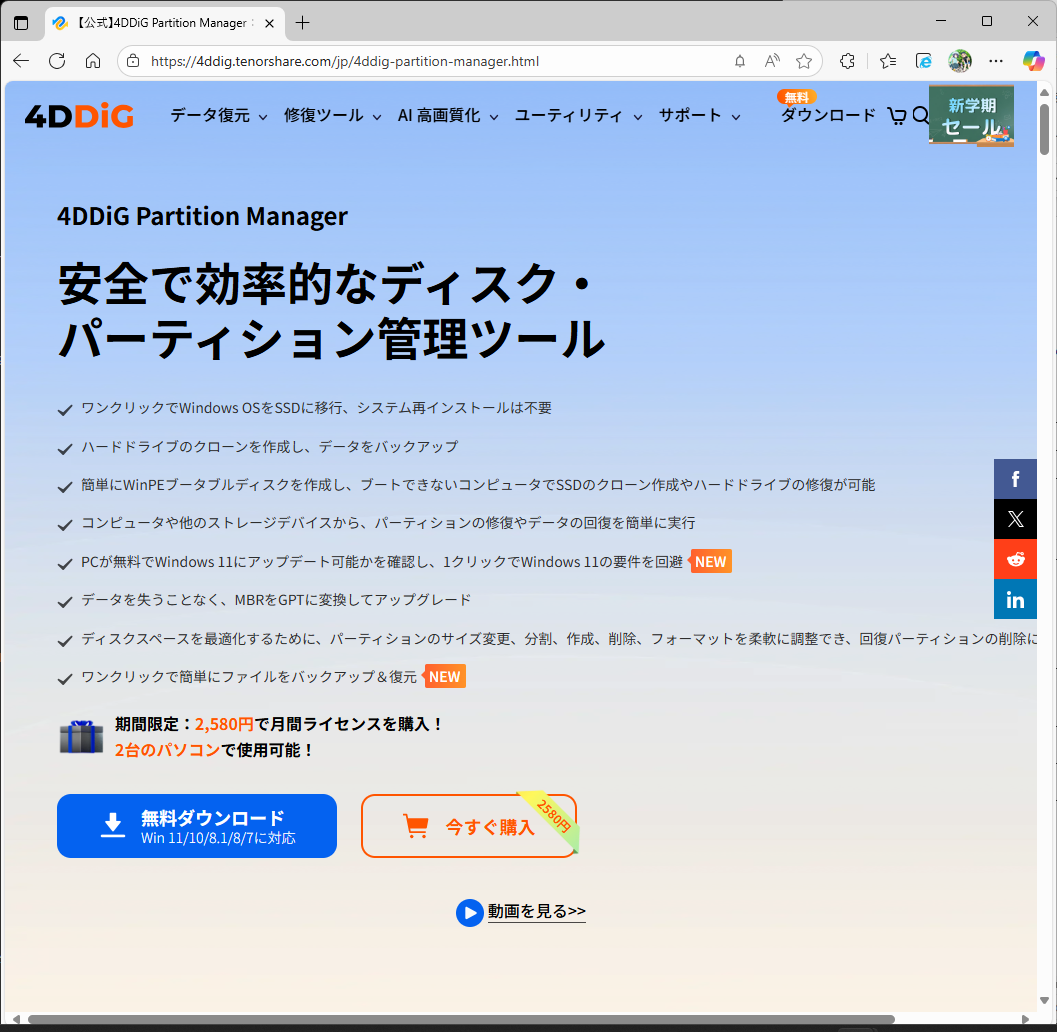Click the Internet Explorer mode icon
1057x1032 pixels.
[x=924, y=61]
